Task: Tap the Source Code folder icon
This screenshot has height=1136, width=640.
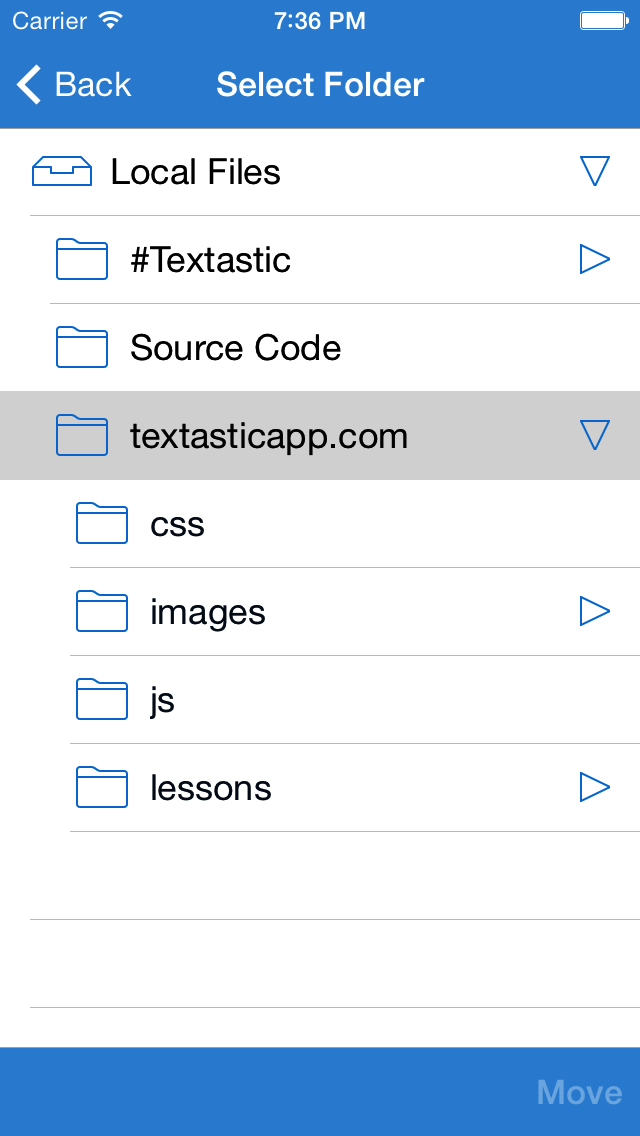Action: [82, 348]
